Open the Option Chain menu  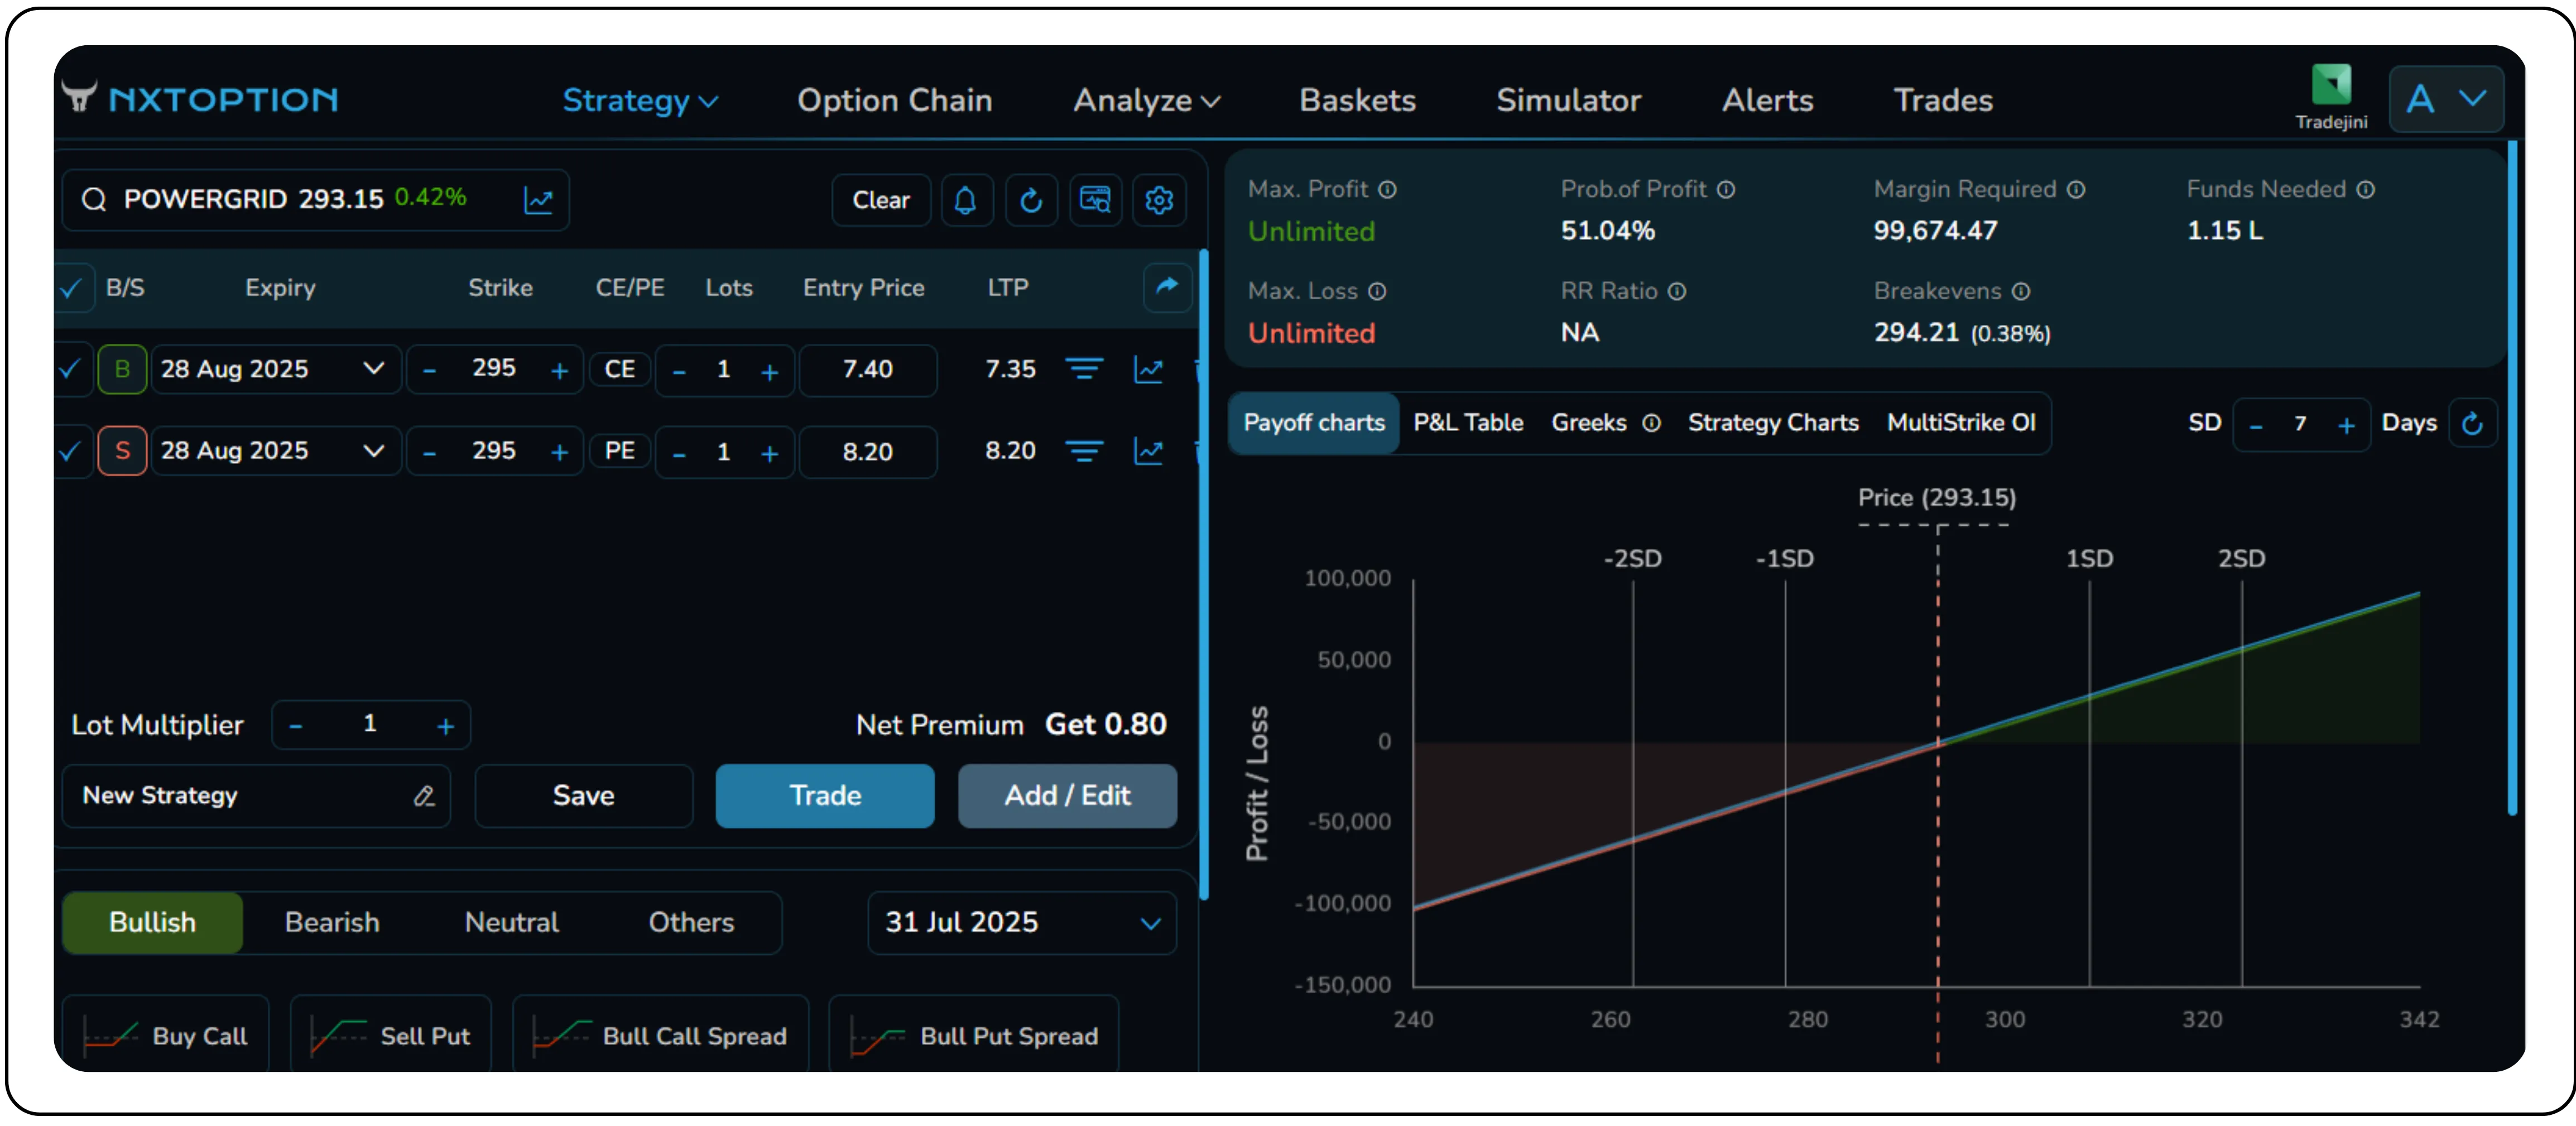coord(894,100)
